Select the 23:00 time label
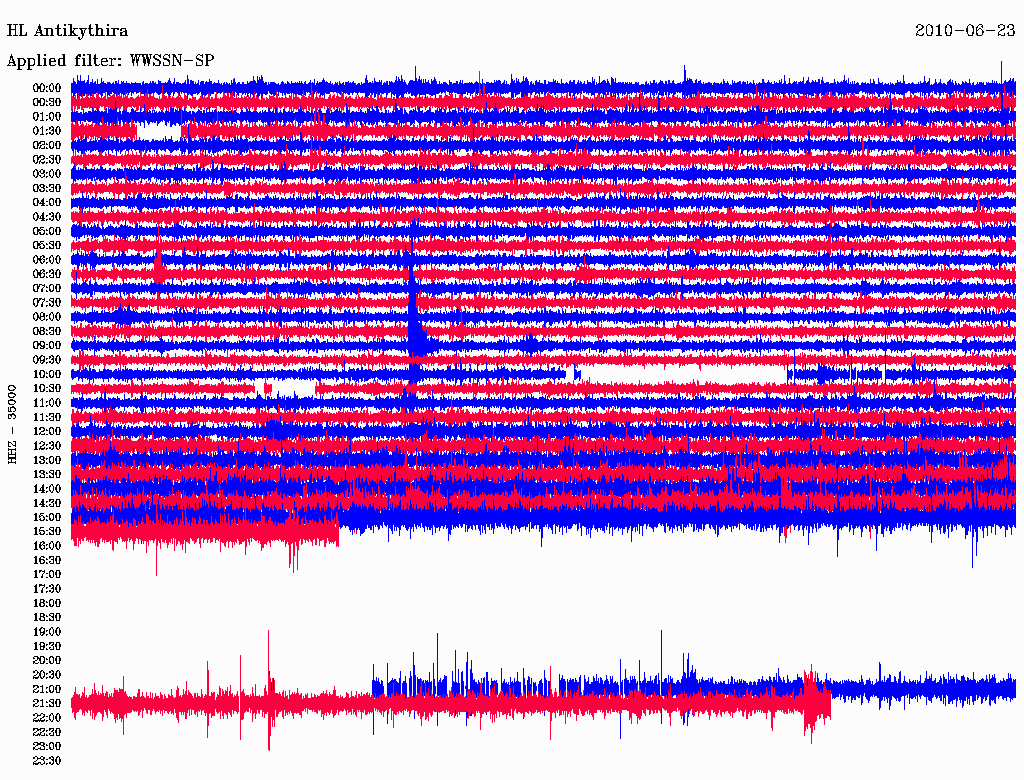 (x=47, y=747)
